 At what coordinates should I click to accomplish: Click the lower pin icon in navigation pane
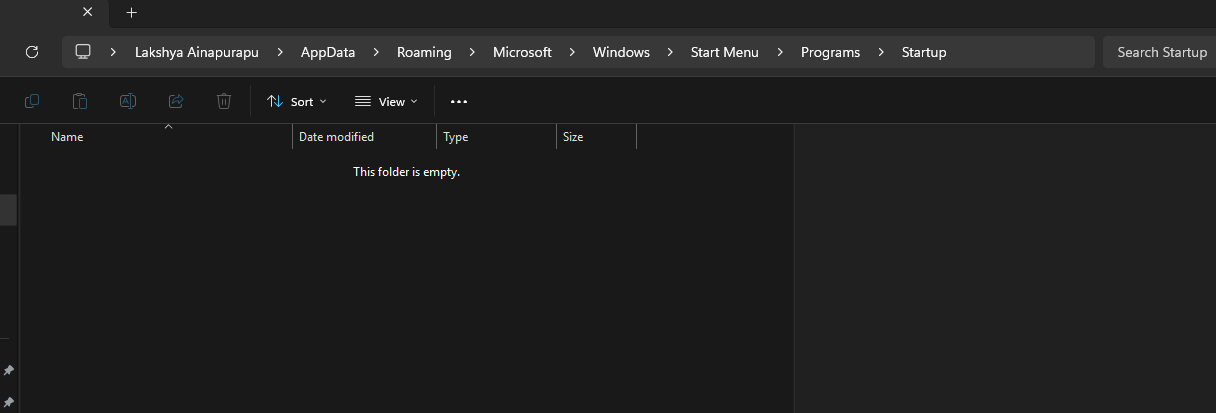point(8,402)
